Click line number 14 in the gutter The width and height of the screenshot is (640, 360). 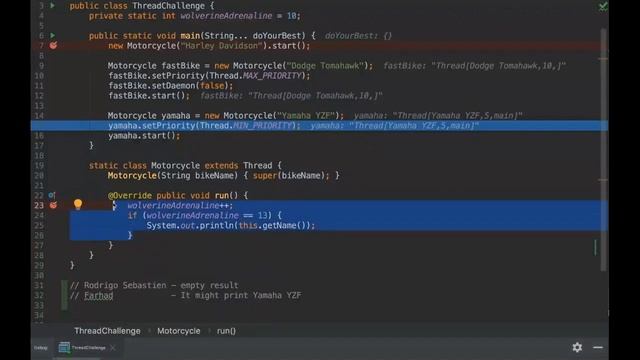[39, 116]
